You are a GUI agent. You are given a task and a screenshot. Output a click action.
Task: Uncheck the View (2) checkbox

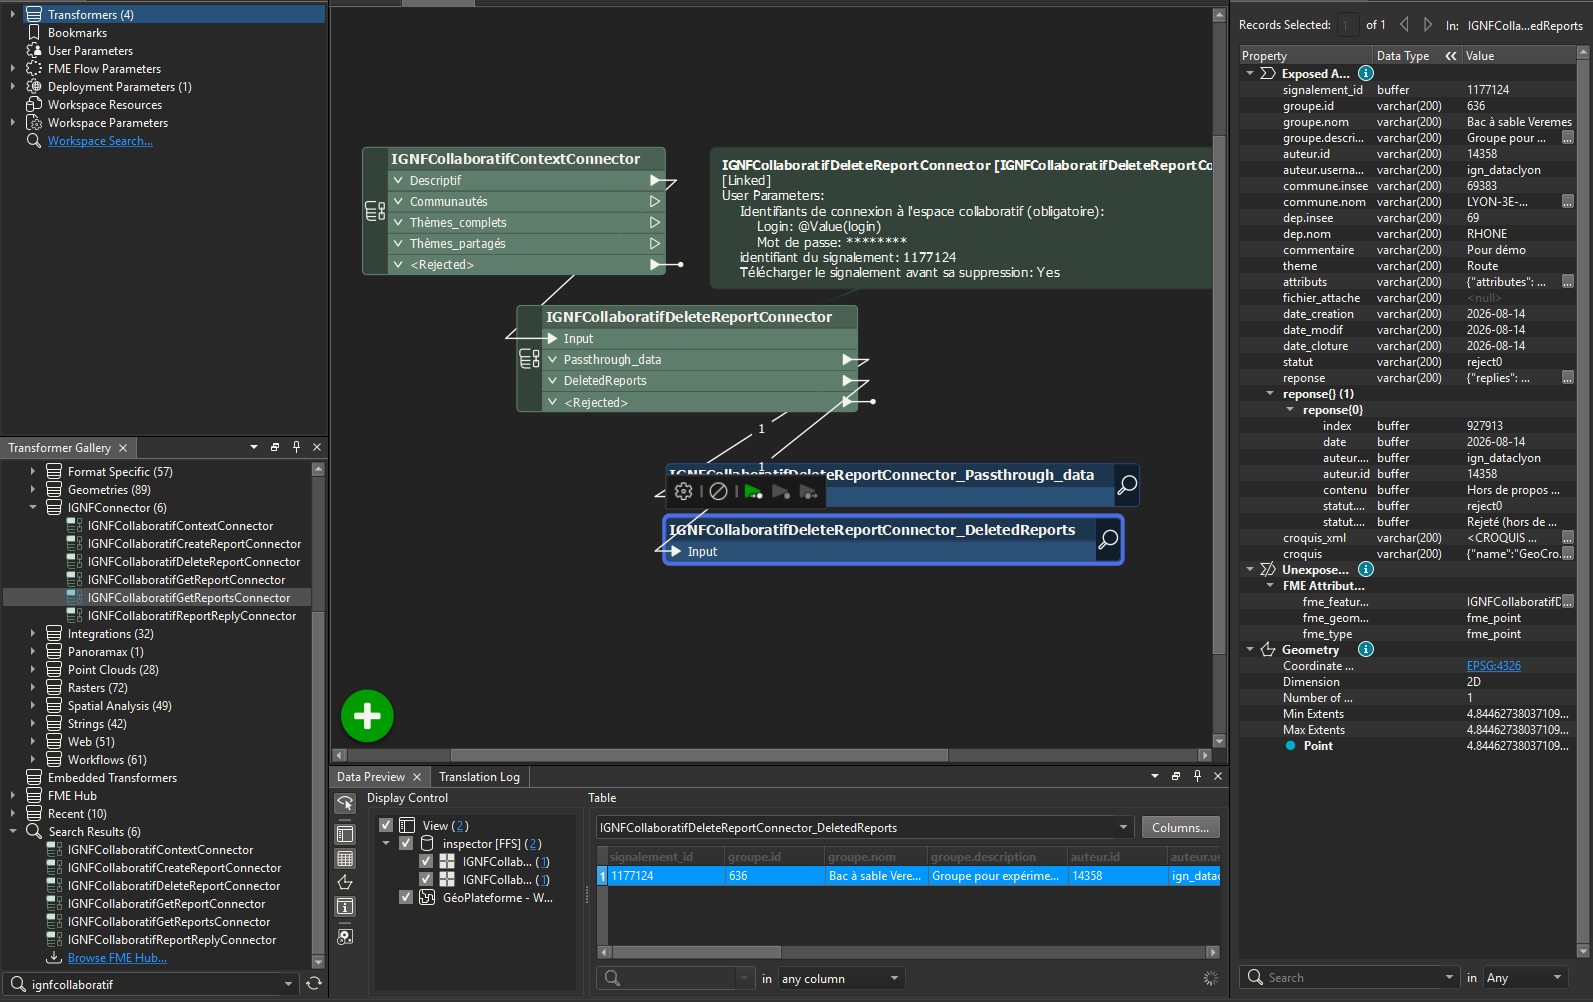point(386,825)
